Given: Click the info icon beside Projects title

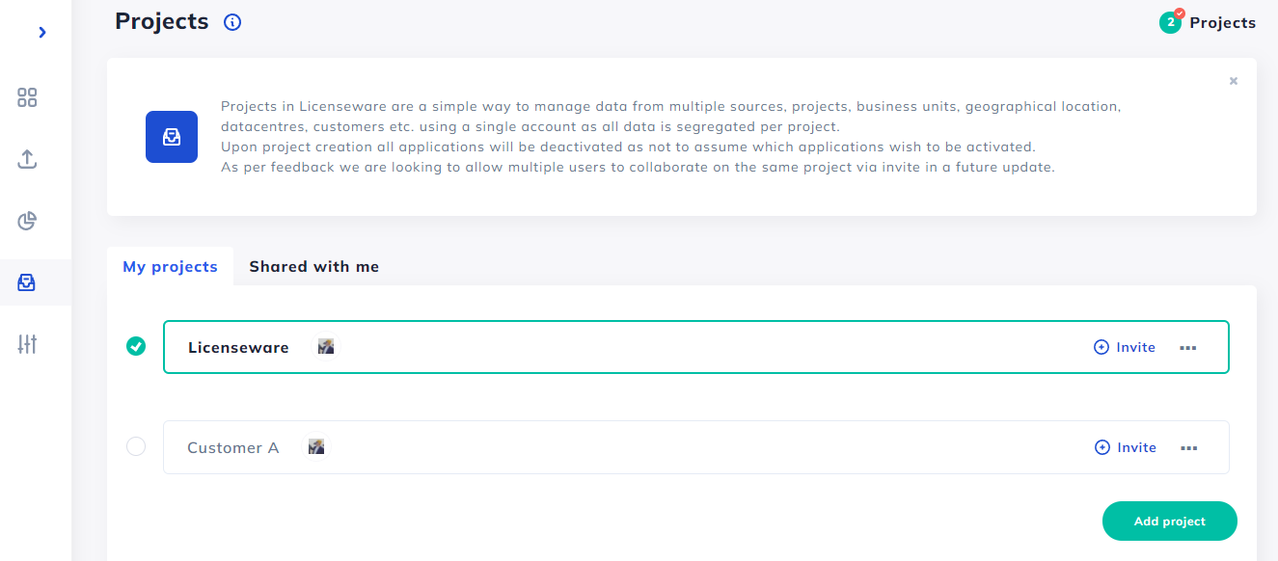Looking at the screenshot, I should pos(233,22).
